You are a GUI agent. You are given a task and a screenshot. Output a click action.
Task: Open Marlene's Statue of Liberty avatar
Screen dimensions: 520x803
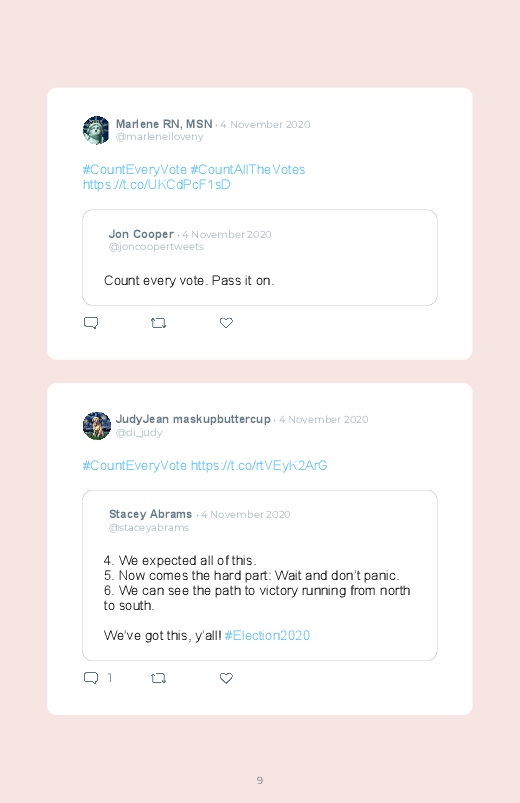coord(96,130)
